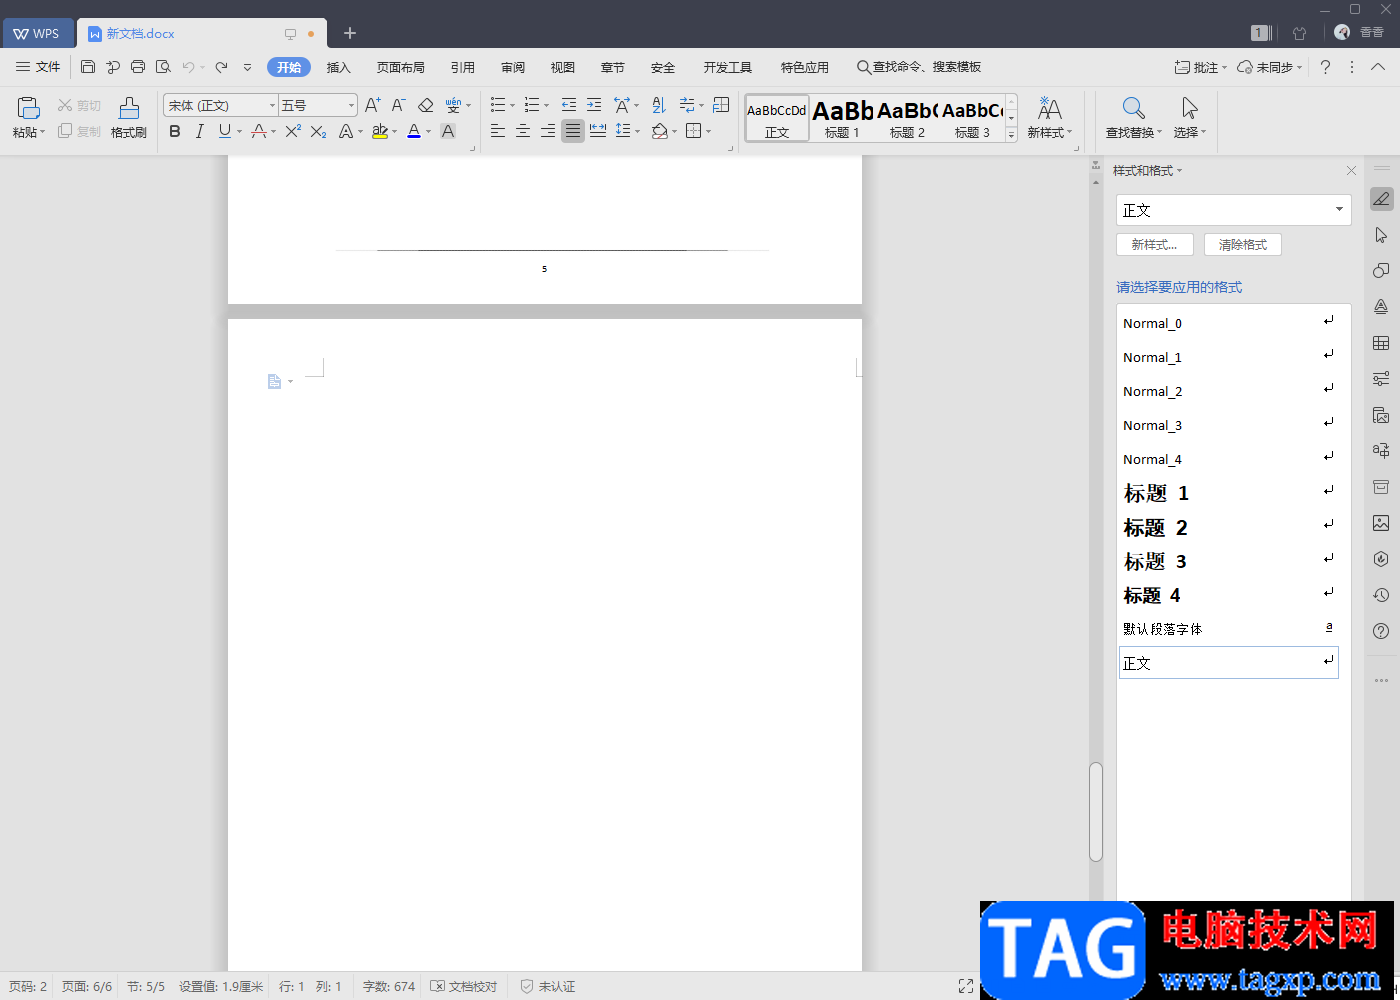Align text right
Image resolution: width=1400 pixels, height=1000 pixels.
[548, 131]
